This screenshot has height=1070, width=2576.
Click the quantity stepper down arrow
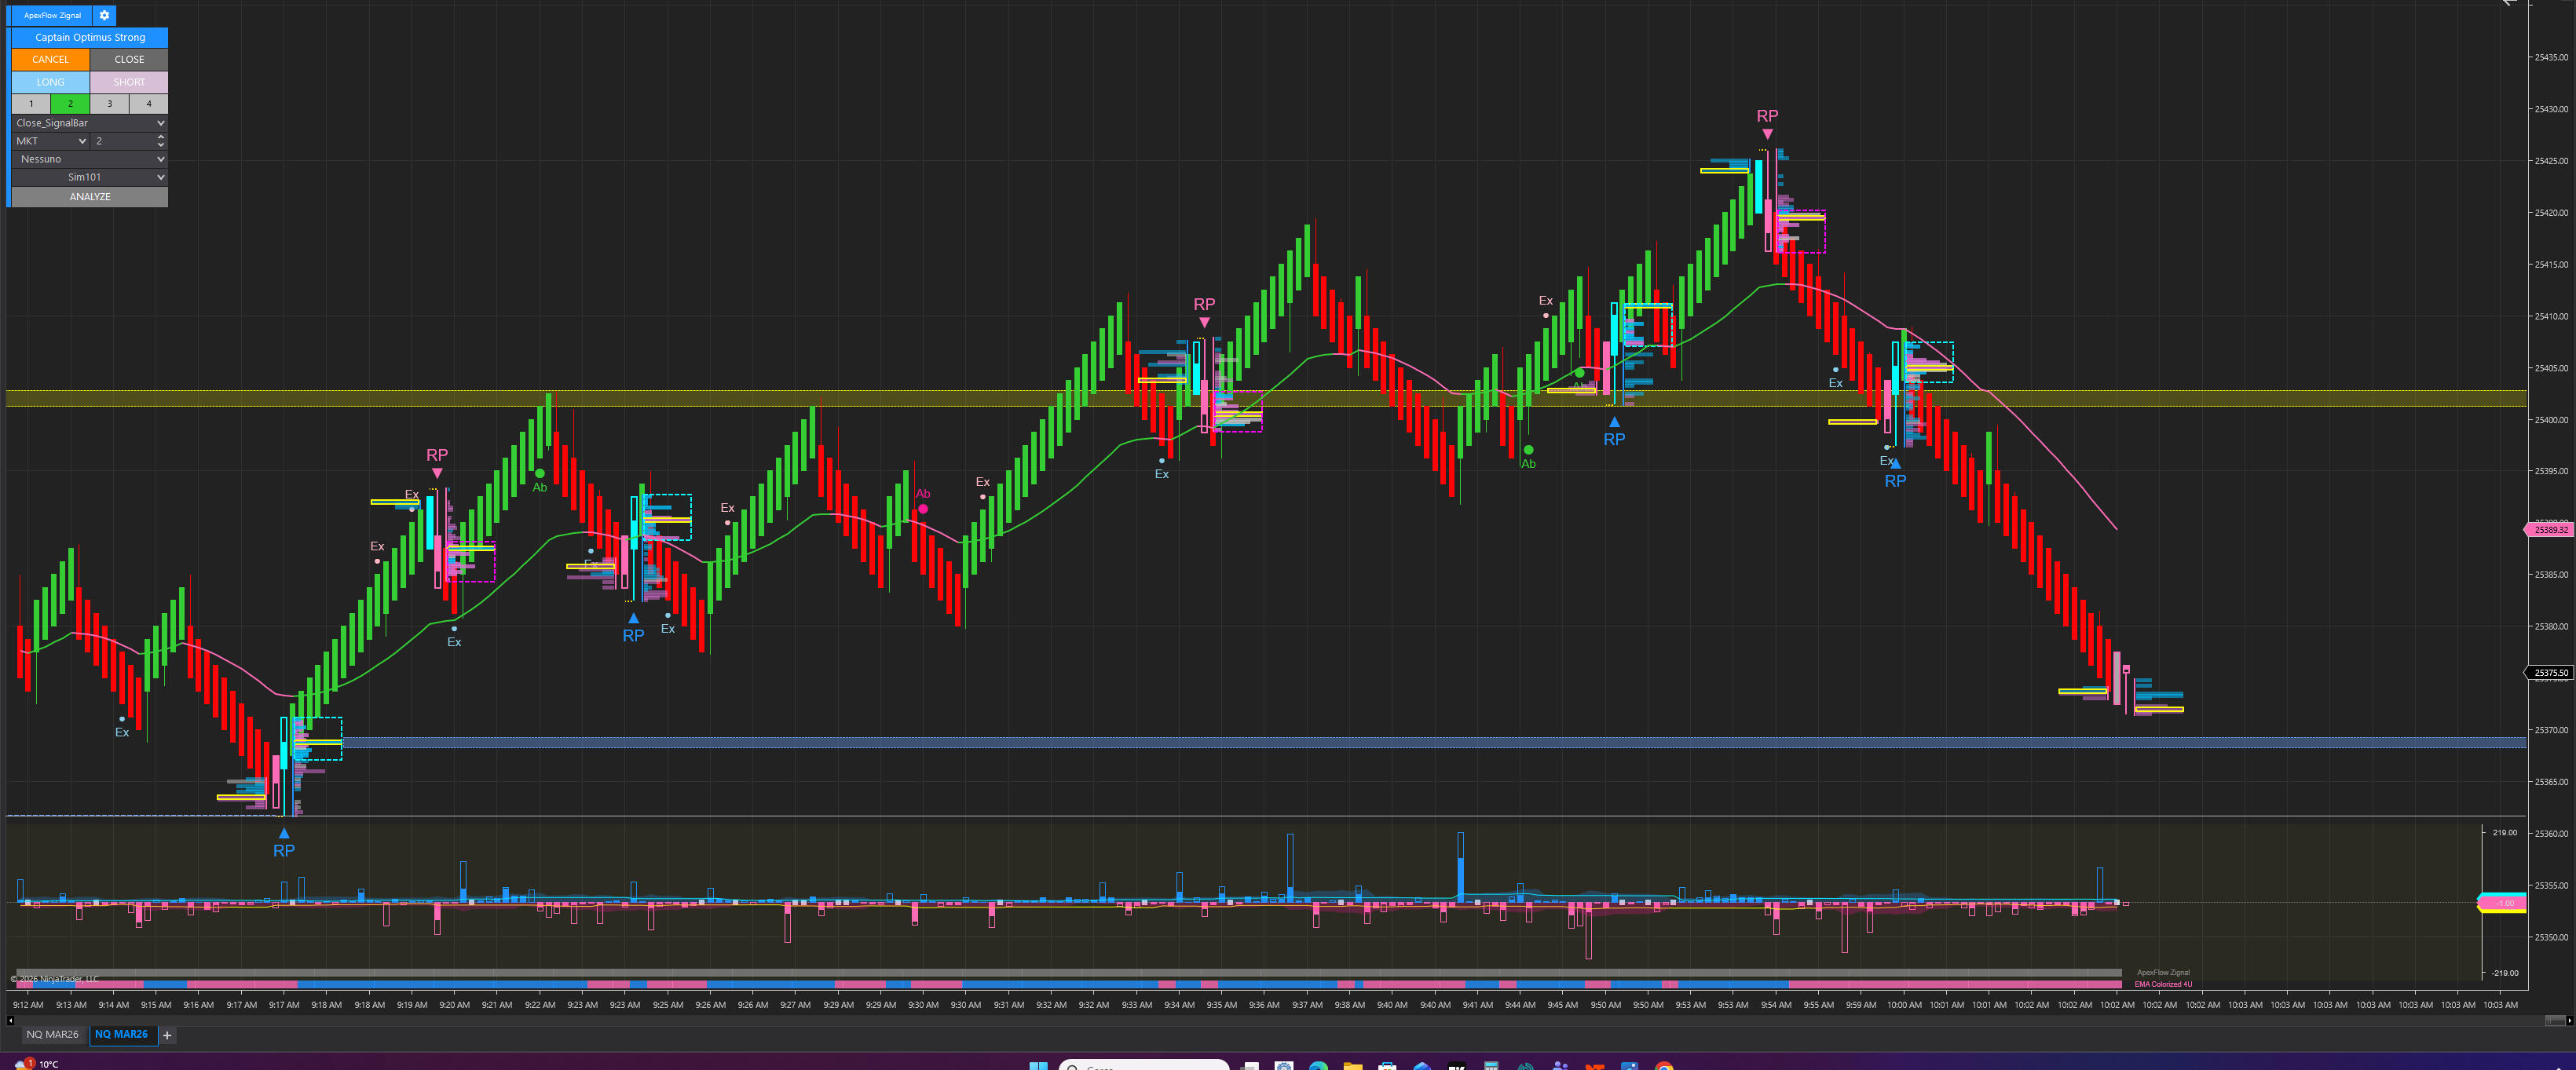coord(161,145)
